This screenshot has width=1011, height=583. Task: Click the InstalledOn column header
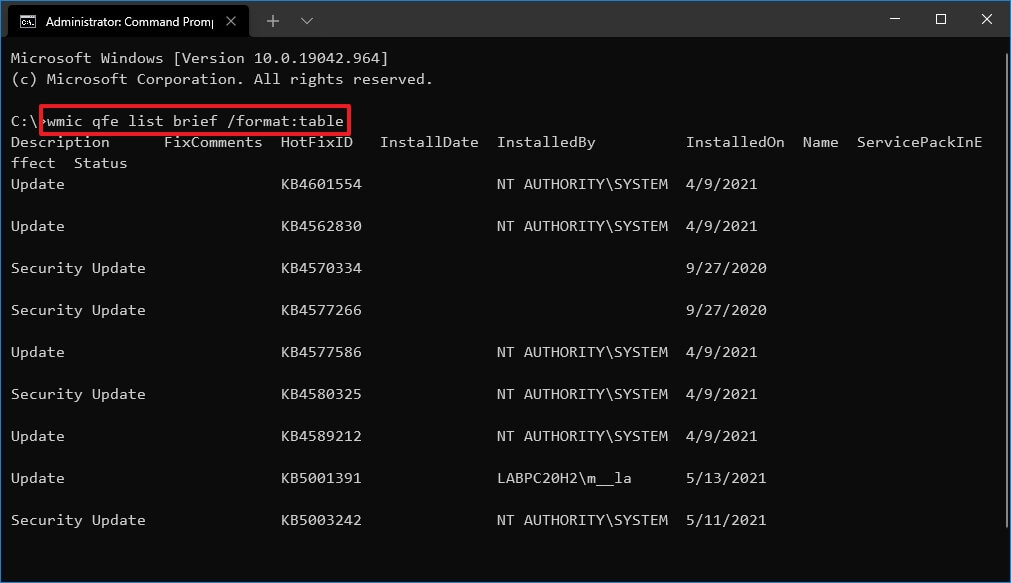tap(735, 141)
